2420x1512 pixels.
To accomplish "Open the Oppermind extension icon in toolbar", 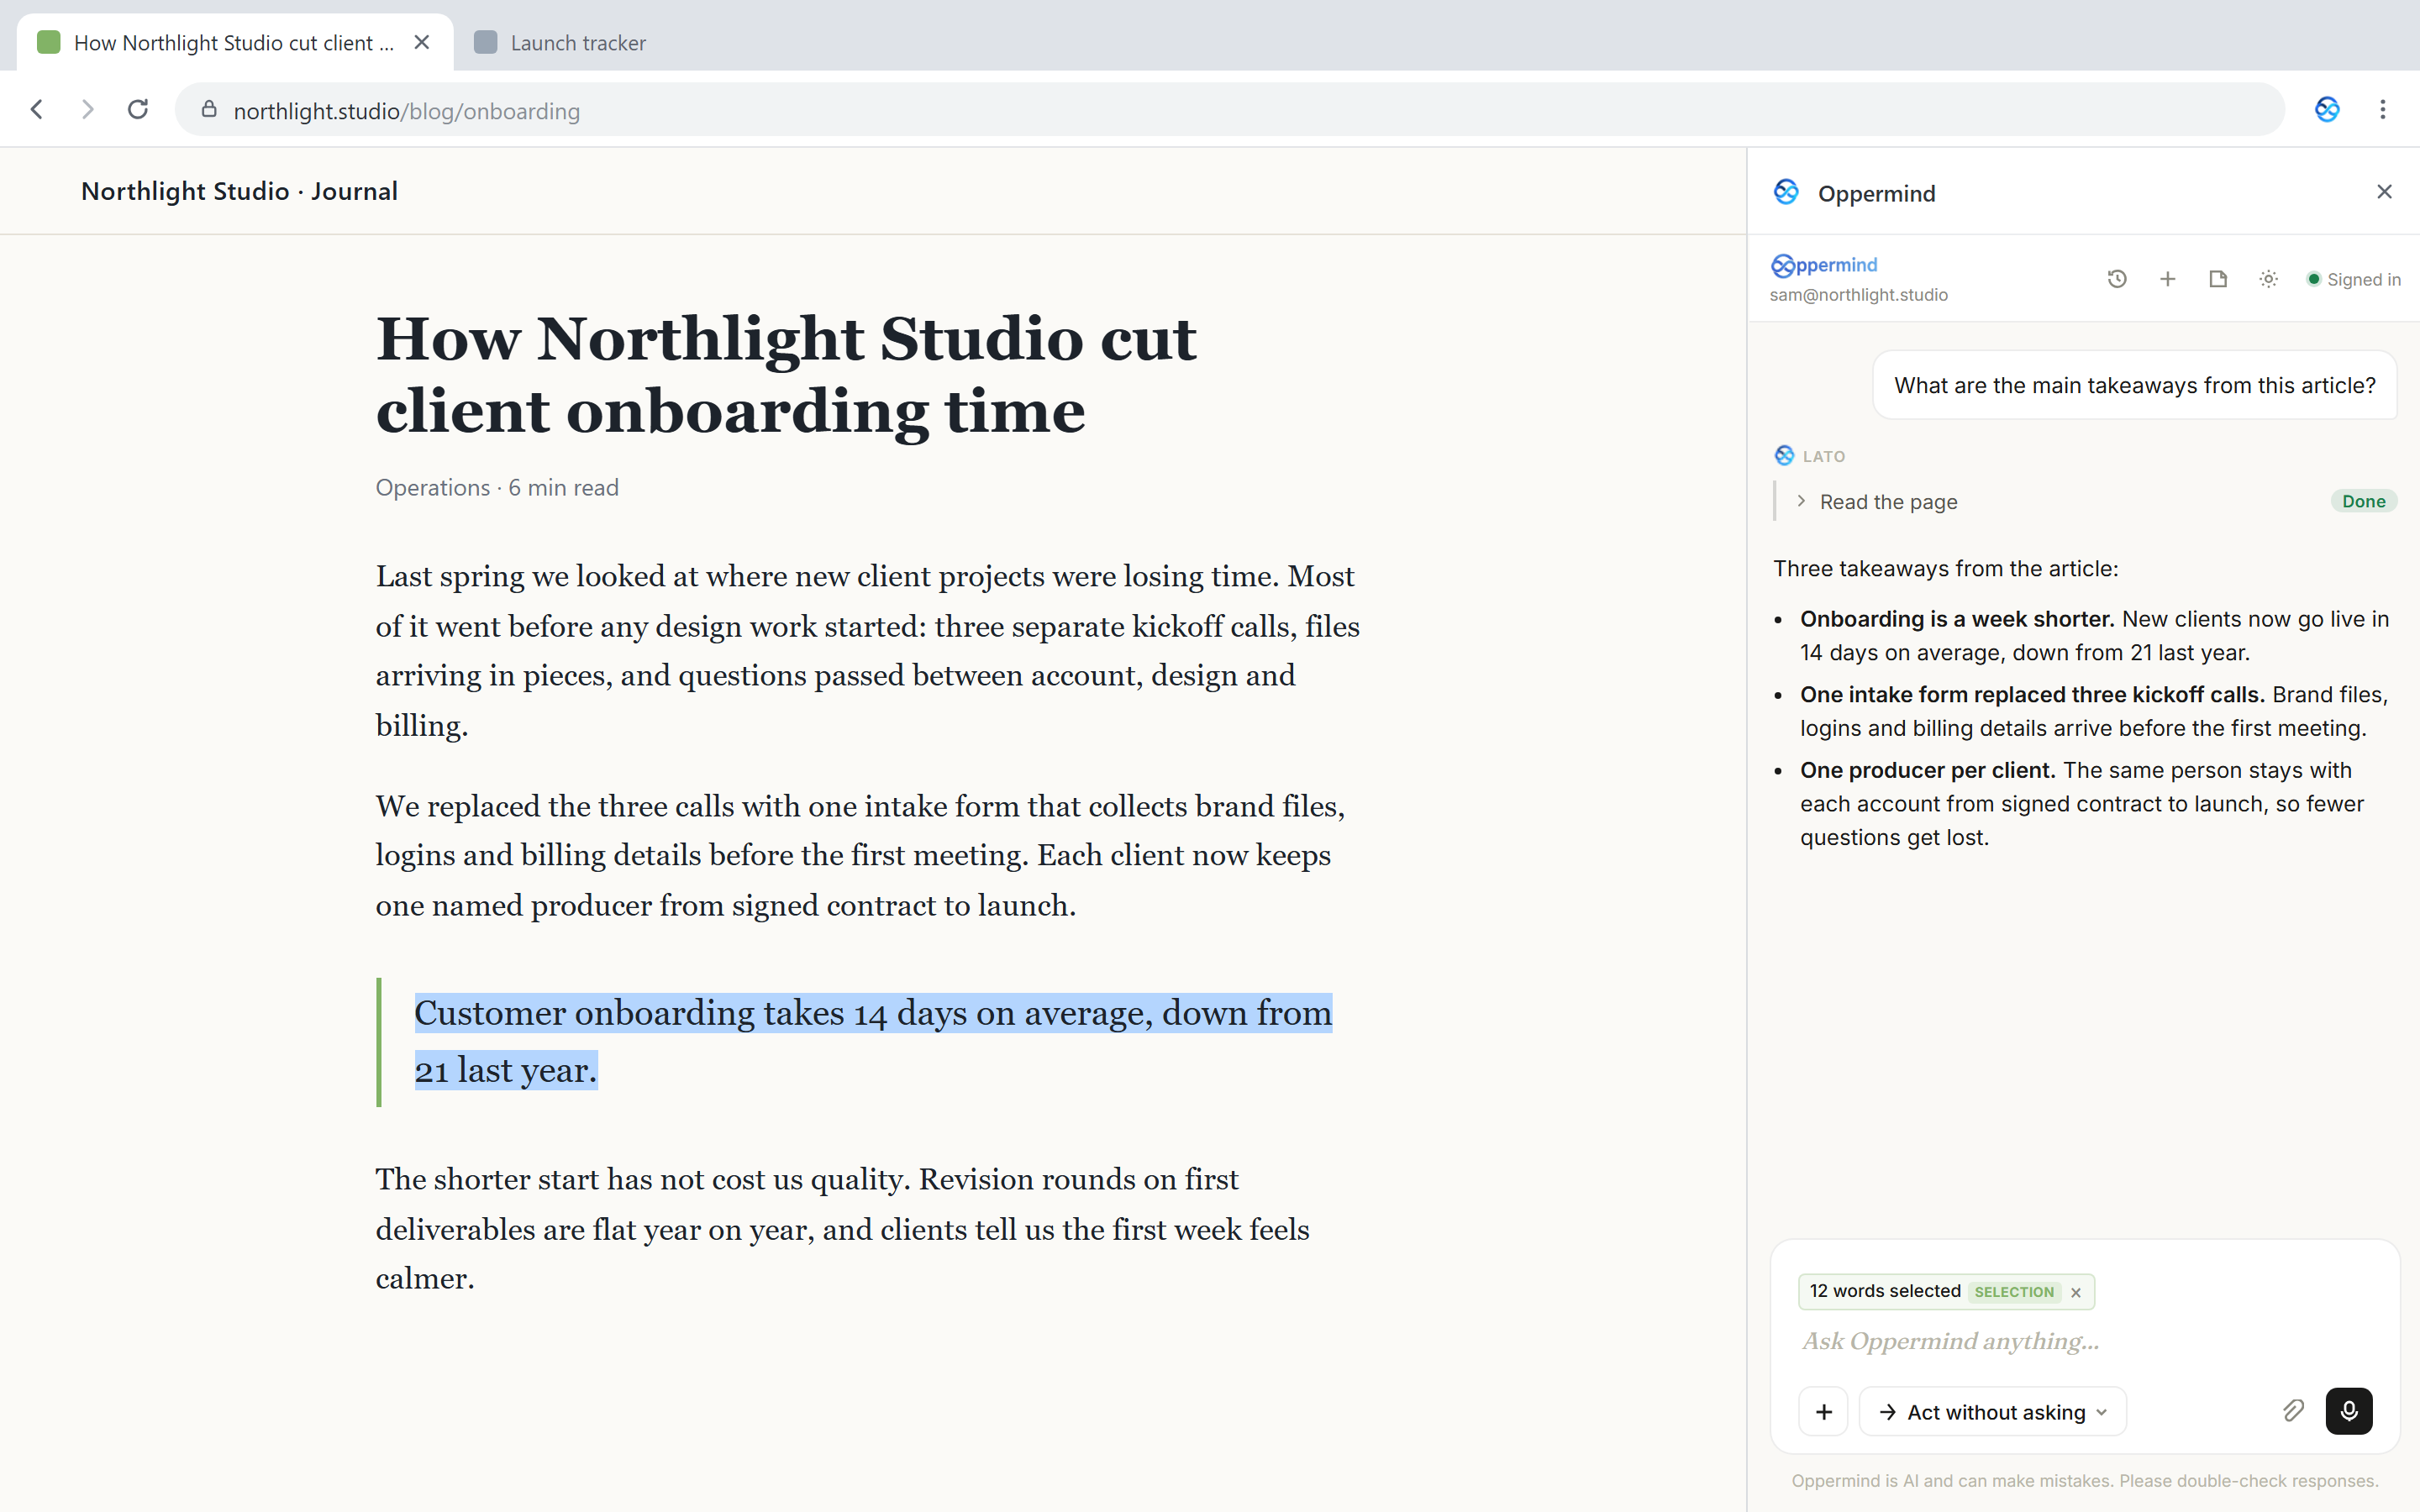I will click(2327, 110).
